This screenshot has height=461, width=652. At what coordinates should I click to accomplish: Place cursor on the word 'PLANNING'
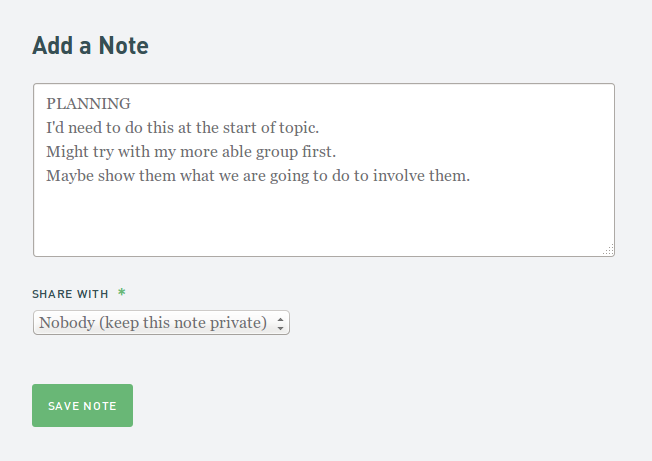pyautogui.click(x=88, y=103)
